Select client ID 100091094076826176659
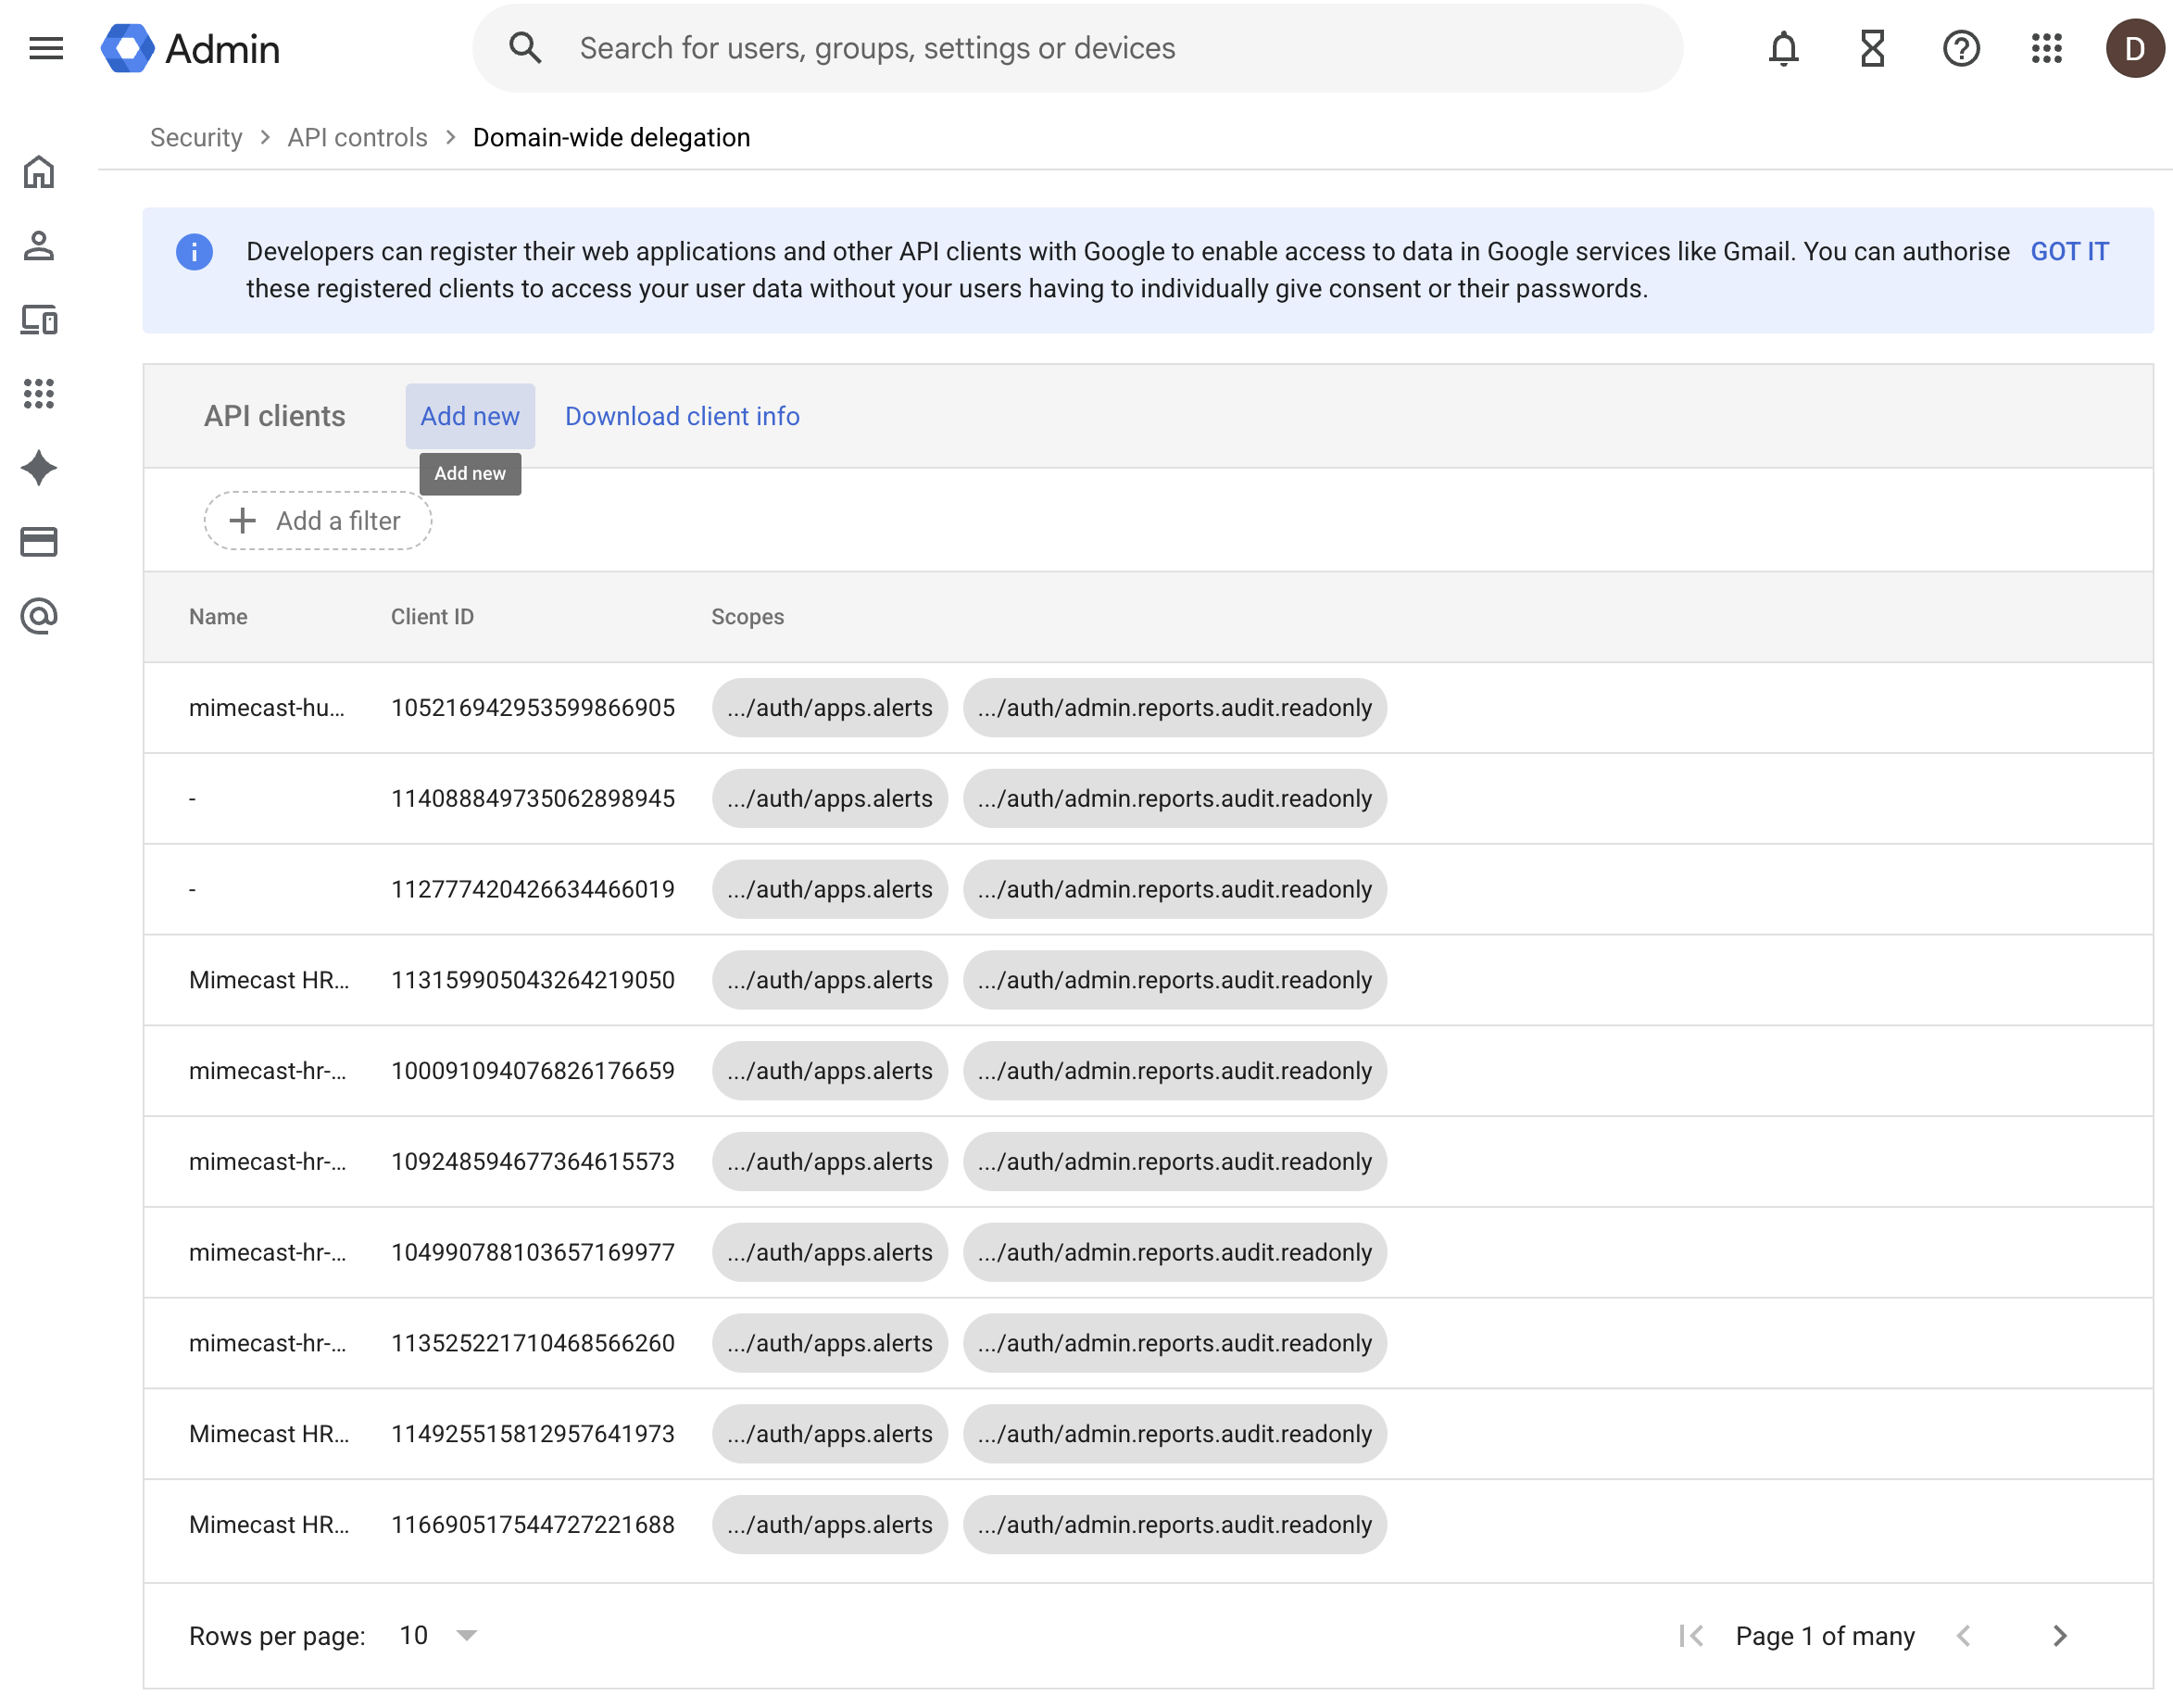Image resolution: width=2173 pixels, height=1708 pixels. [533, 1071]
